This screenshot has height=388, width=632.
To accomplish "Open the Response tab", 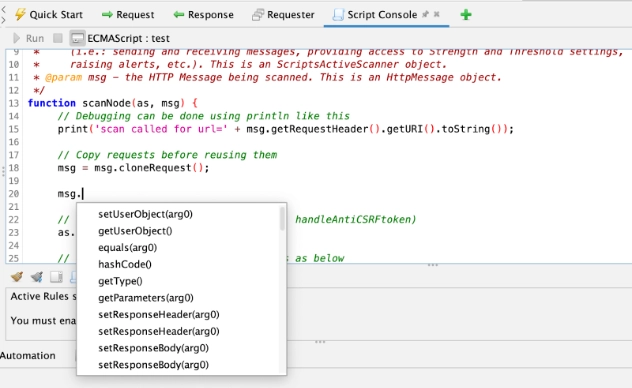I will tap(204, 15).
